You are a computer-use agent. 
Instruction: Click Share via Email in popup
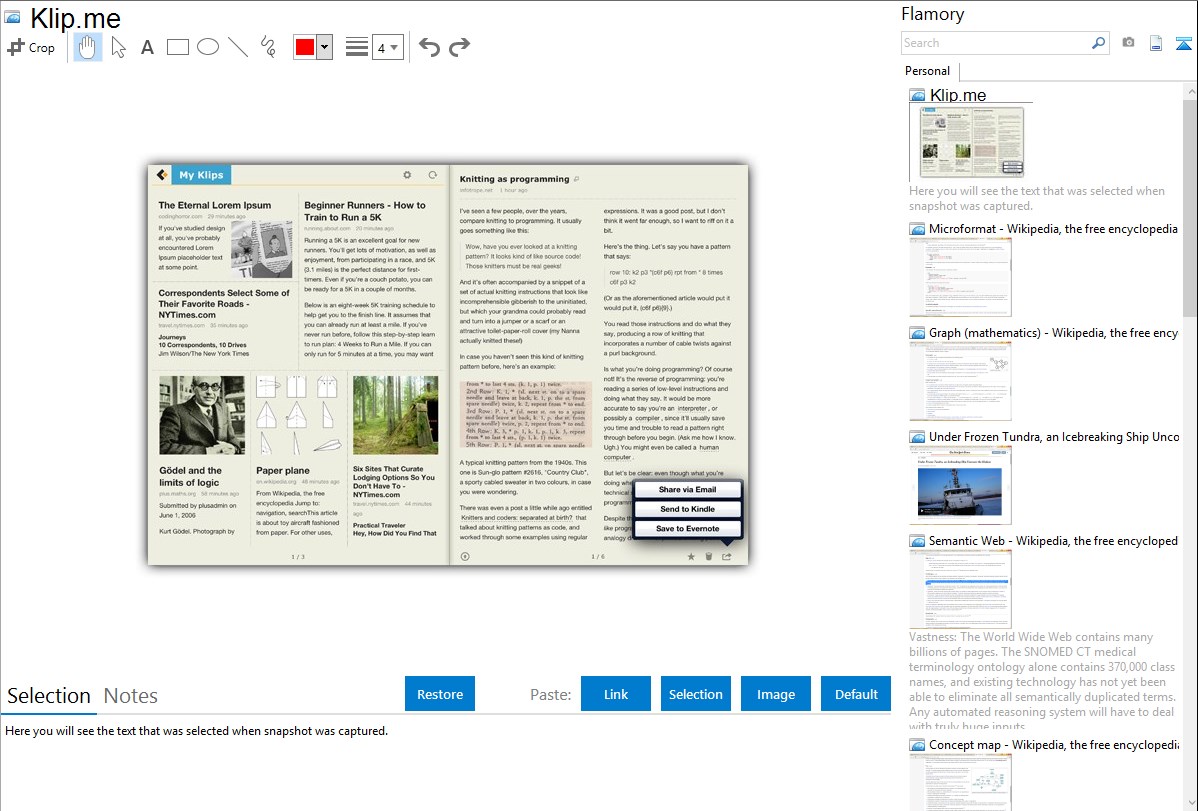point(687,489)
